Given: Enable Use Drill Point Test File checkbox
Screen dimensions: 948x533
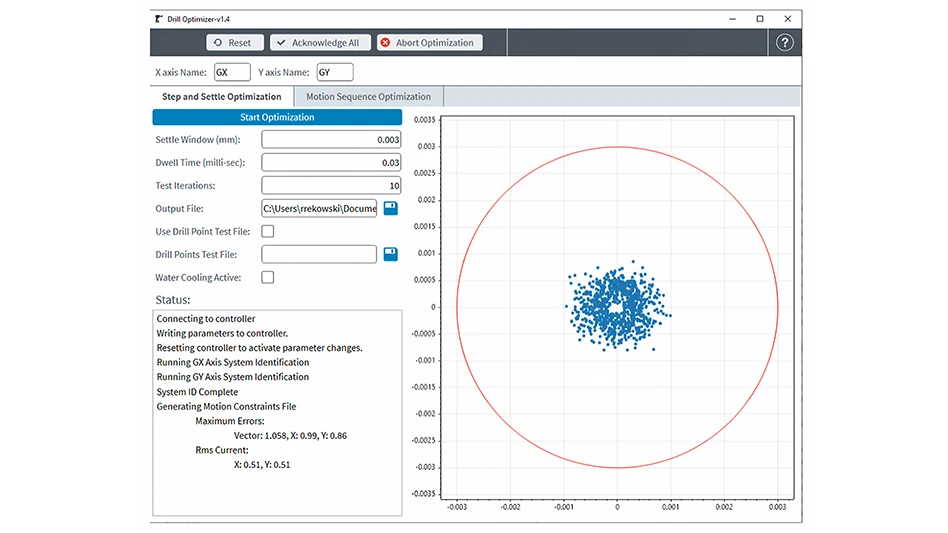Looking at the screenshot, I should click(x=268, y=231).
